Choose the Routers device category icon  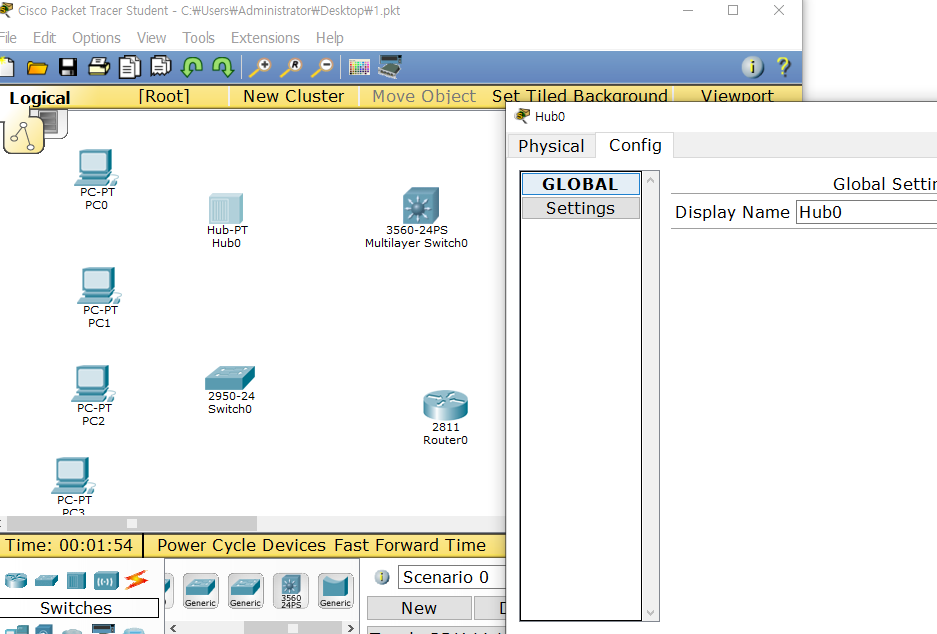pyautogui.click(x=16, y=580)
